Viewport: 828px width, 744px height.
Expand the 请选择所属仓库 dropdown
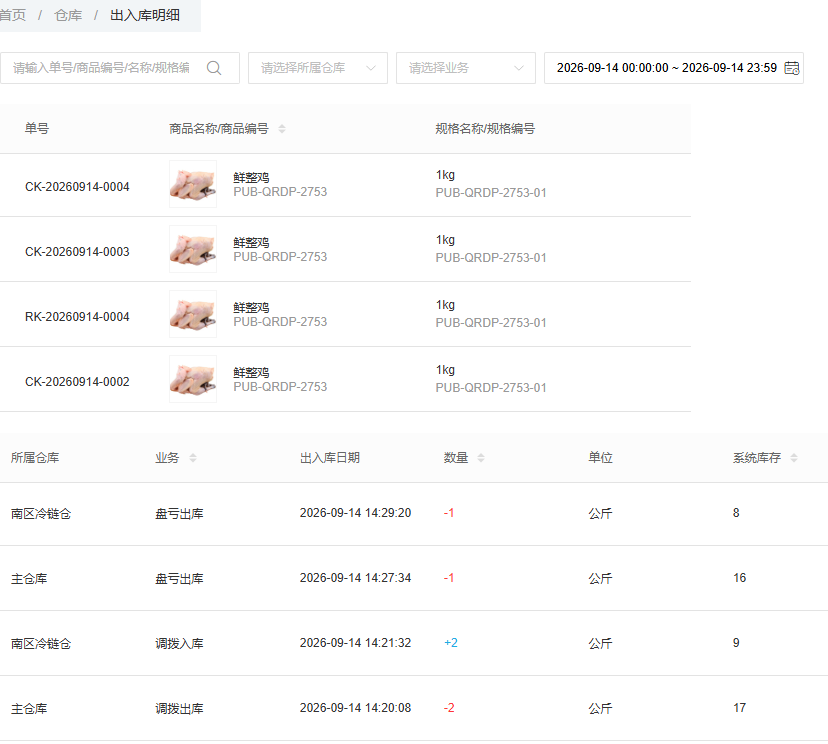coord(318,68)
